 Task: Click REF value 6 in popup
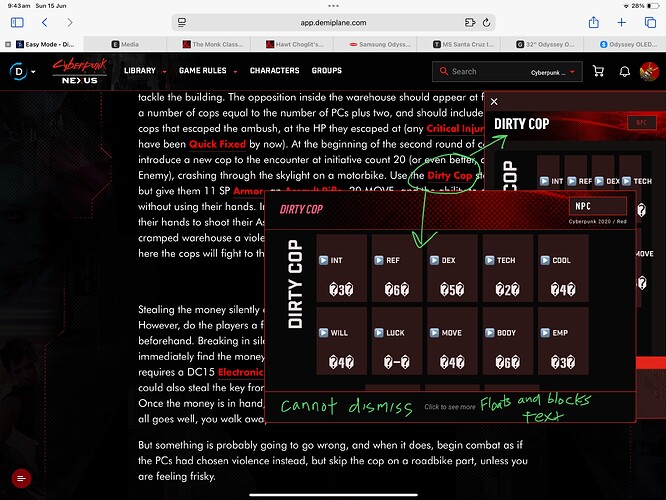tap(397, 290)
